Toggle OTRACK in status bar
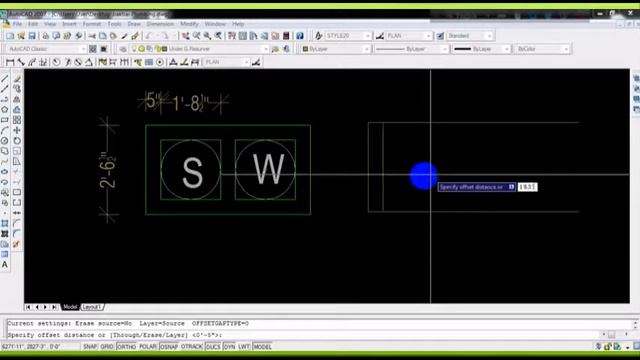Screen dimensions: 640x360 (191, 347)
